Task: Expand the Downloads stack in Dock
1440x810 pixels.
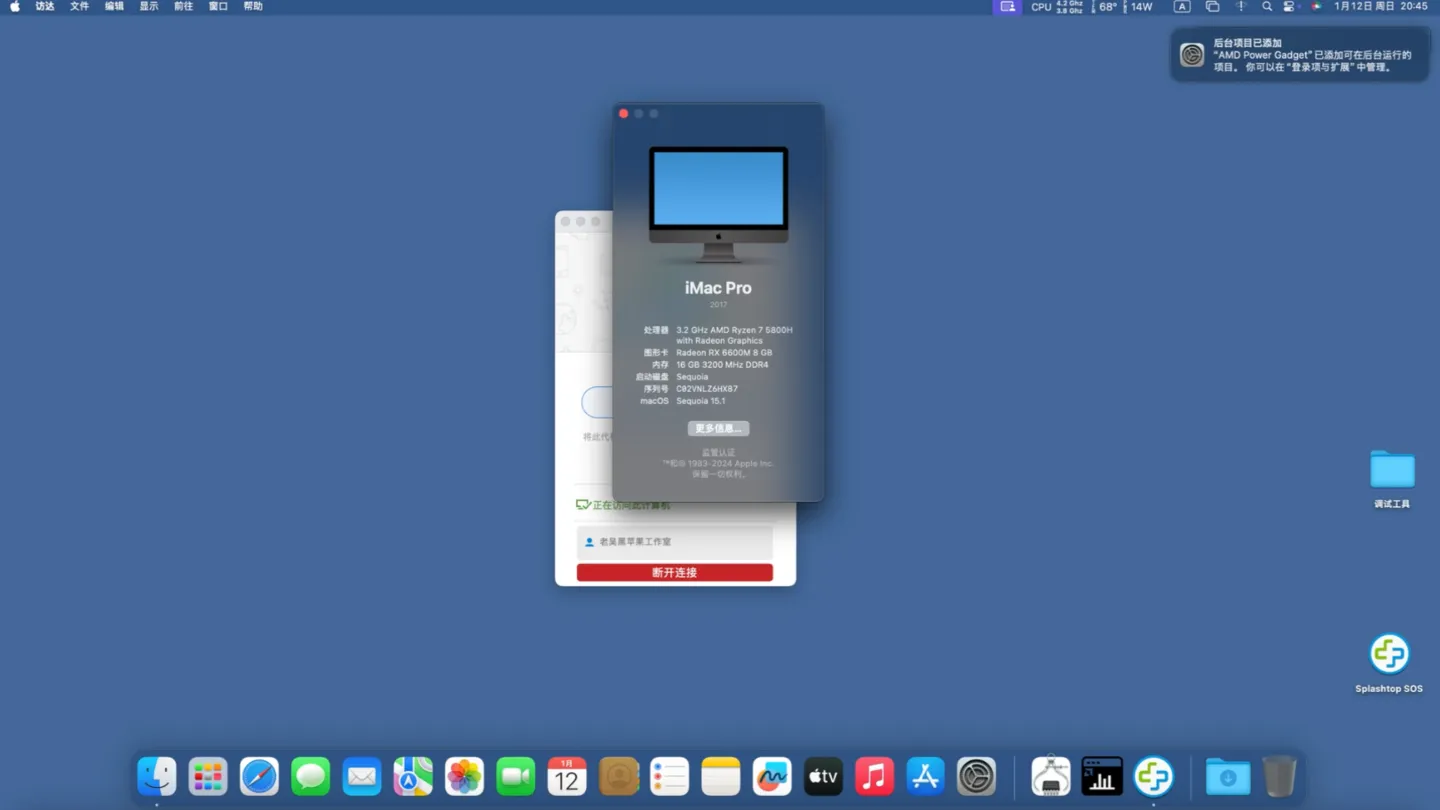Action: (1227, 777)
